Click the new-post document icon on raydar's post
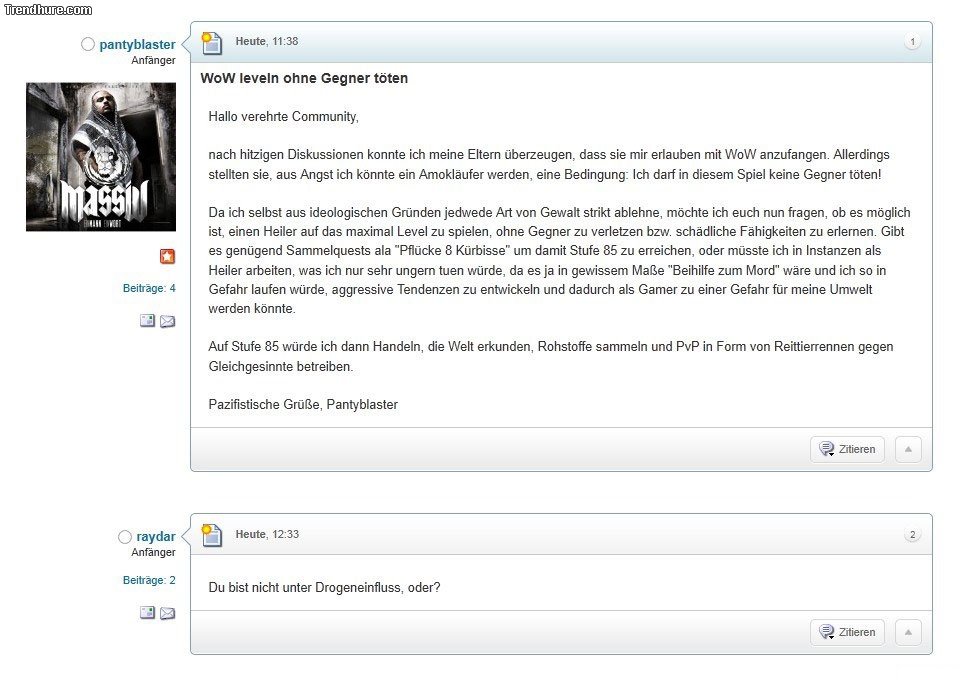 point(211,535)
